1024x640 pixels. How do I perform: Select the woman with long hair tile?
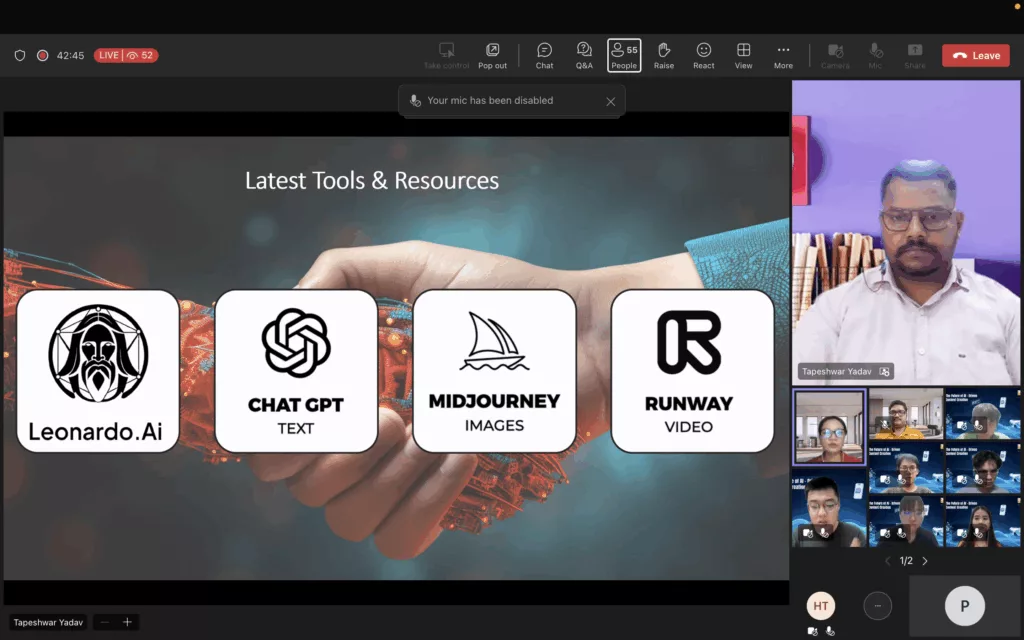coord(983,522)
